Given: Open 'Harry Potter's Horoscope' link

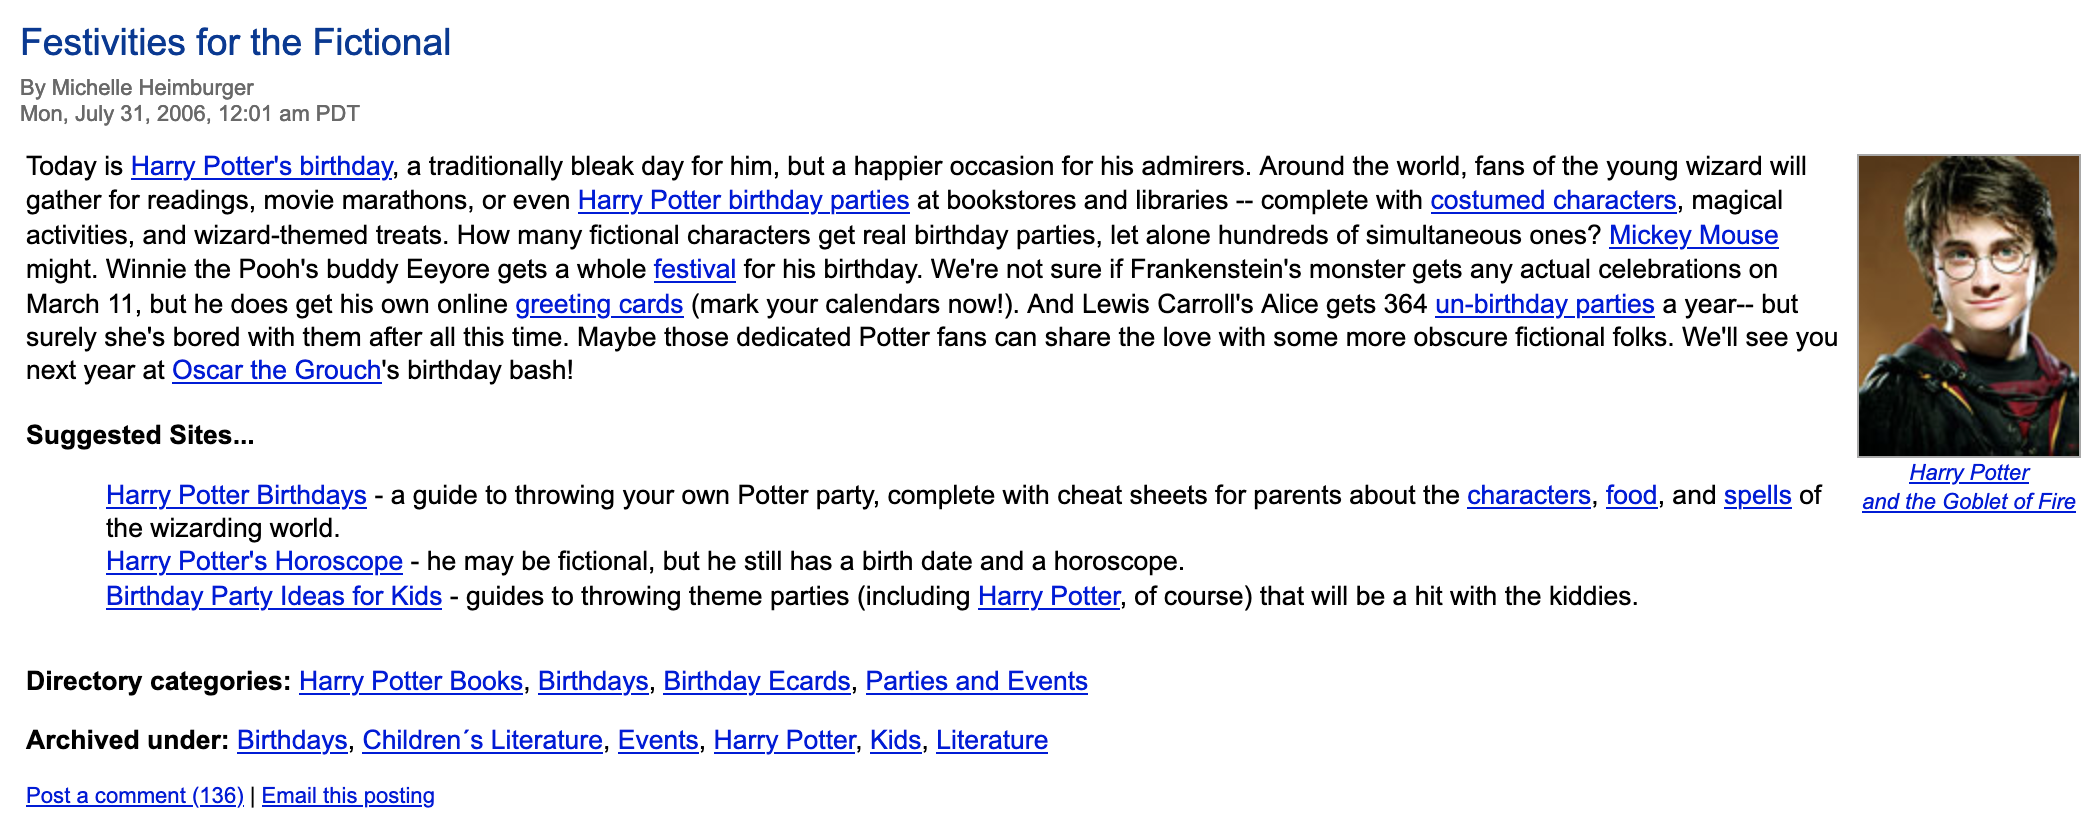Looking at the screenshot, I should click(254, 561).
